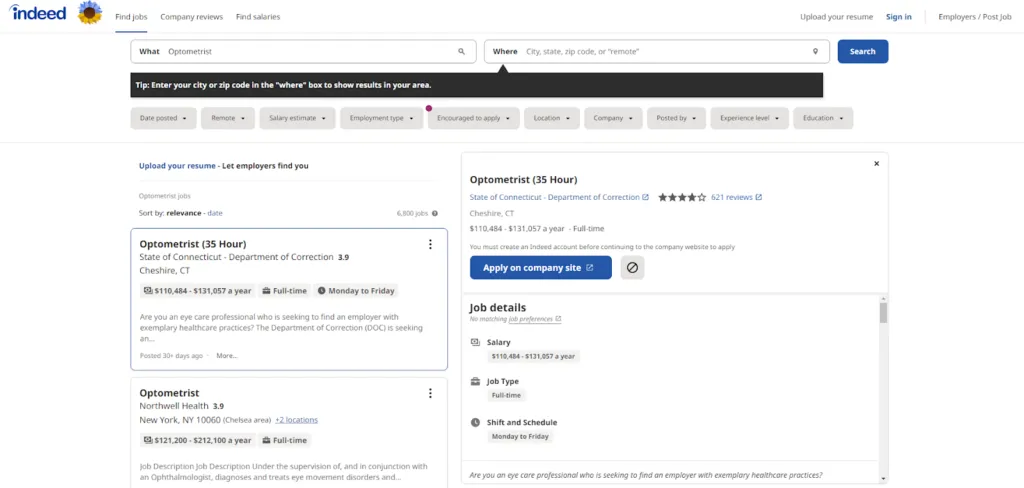The height and width of the screenshot is (488, 1024).
Task: Open Find salaries tab
Action: [x=258, y=17]
